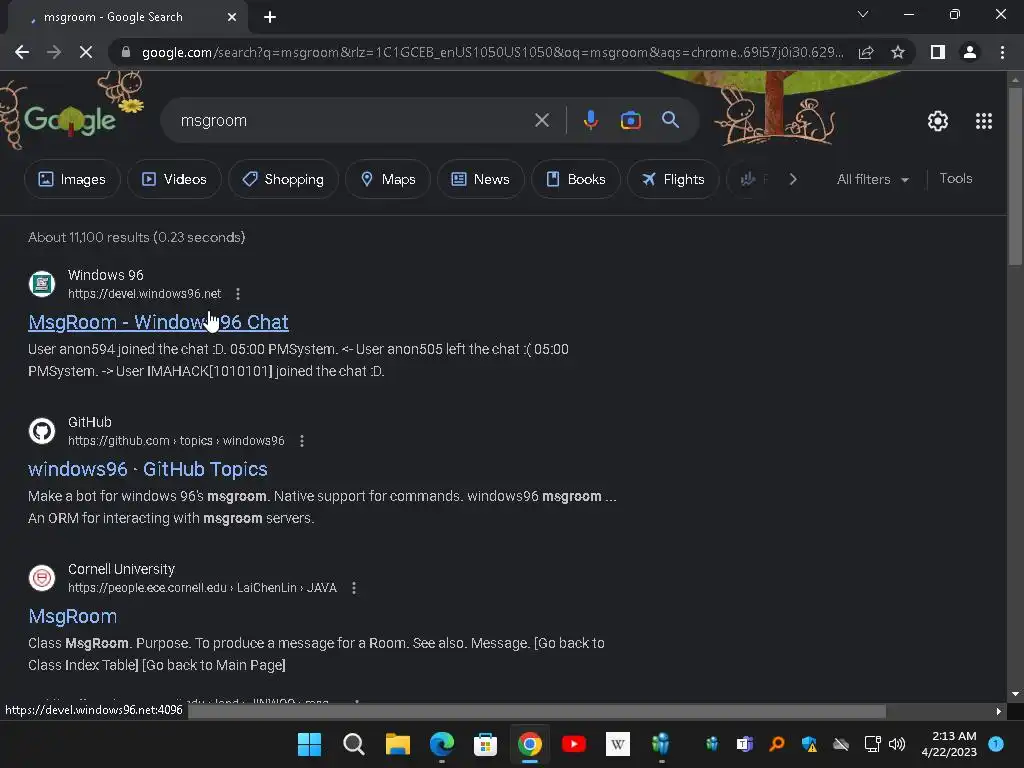Open a new browser tab
The image size is (1024, 768).
[270, 17]
